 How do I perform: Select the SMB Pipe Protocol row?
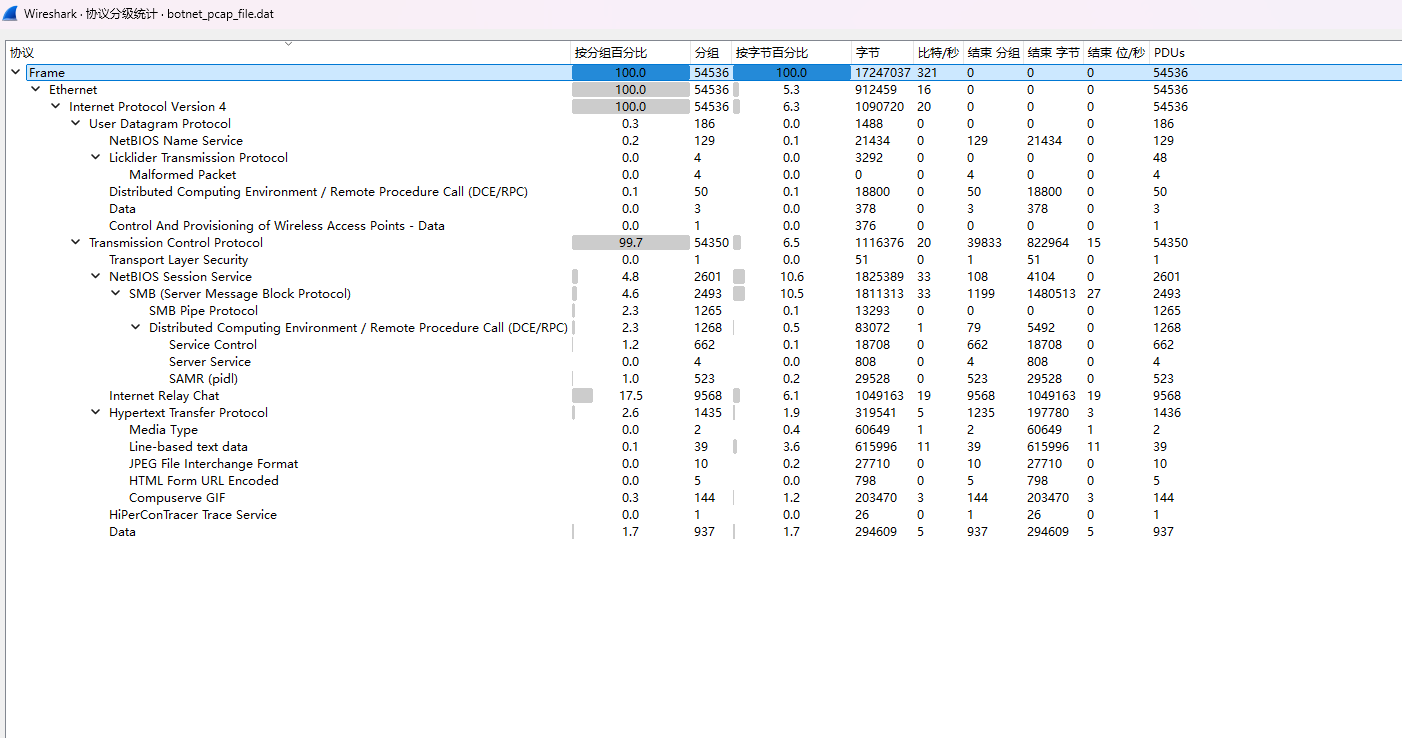[703, 311]
